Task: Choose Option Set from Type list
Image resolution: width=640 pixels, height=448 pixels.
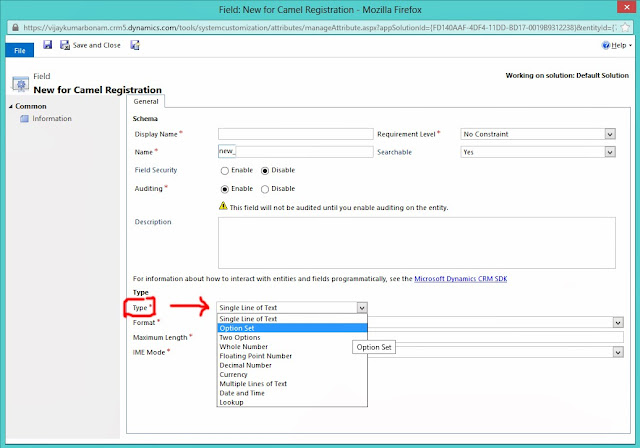Action: click(x=292, y=328)
